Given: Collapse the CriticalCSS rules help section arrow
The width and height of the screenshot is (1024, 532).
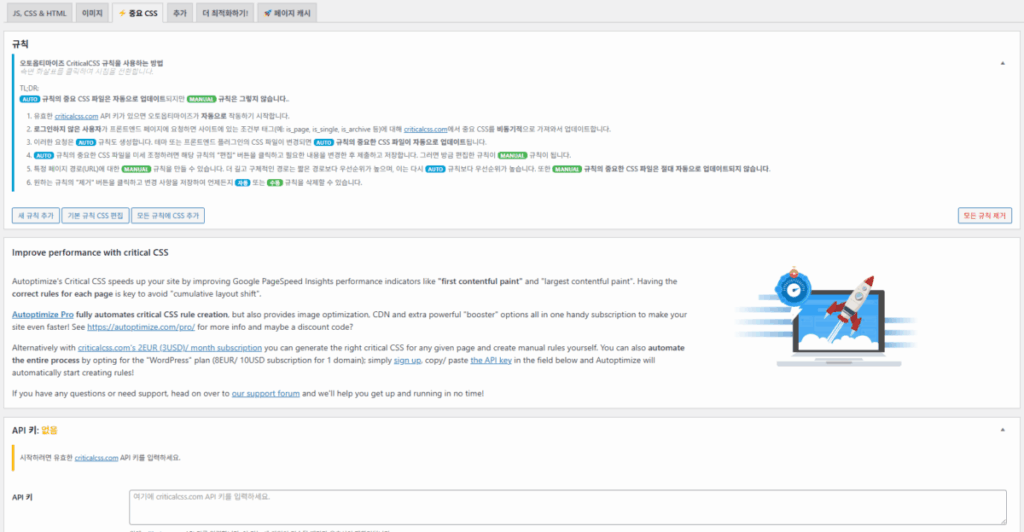Looking at the screenshot, I should click(1003, 62).
